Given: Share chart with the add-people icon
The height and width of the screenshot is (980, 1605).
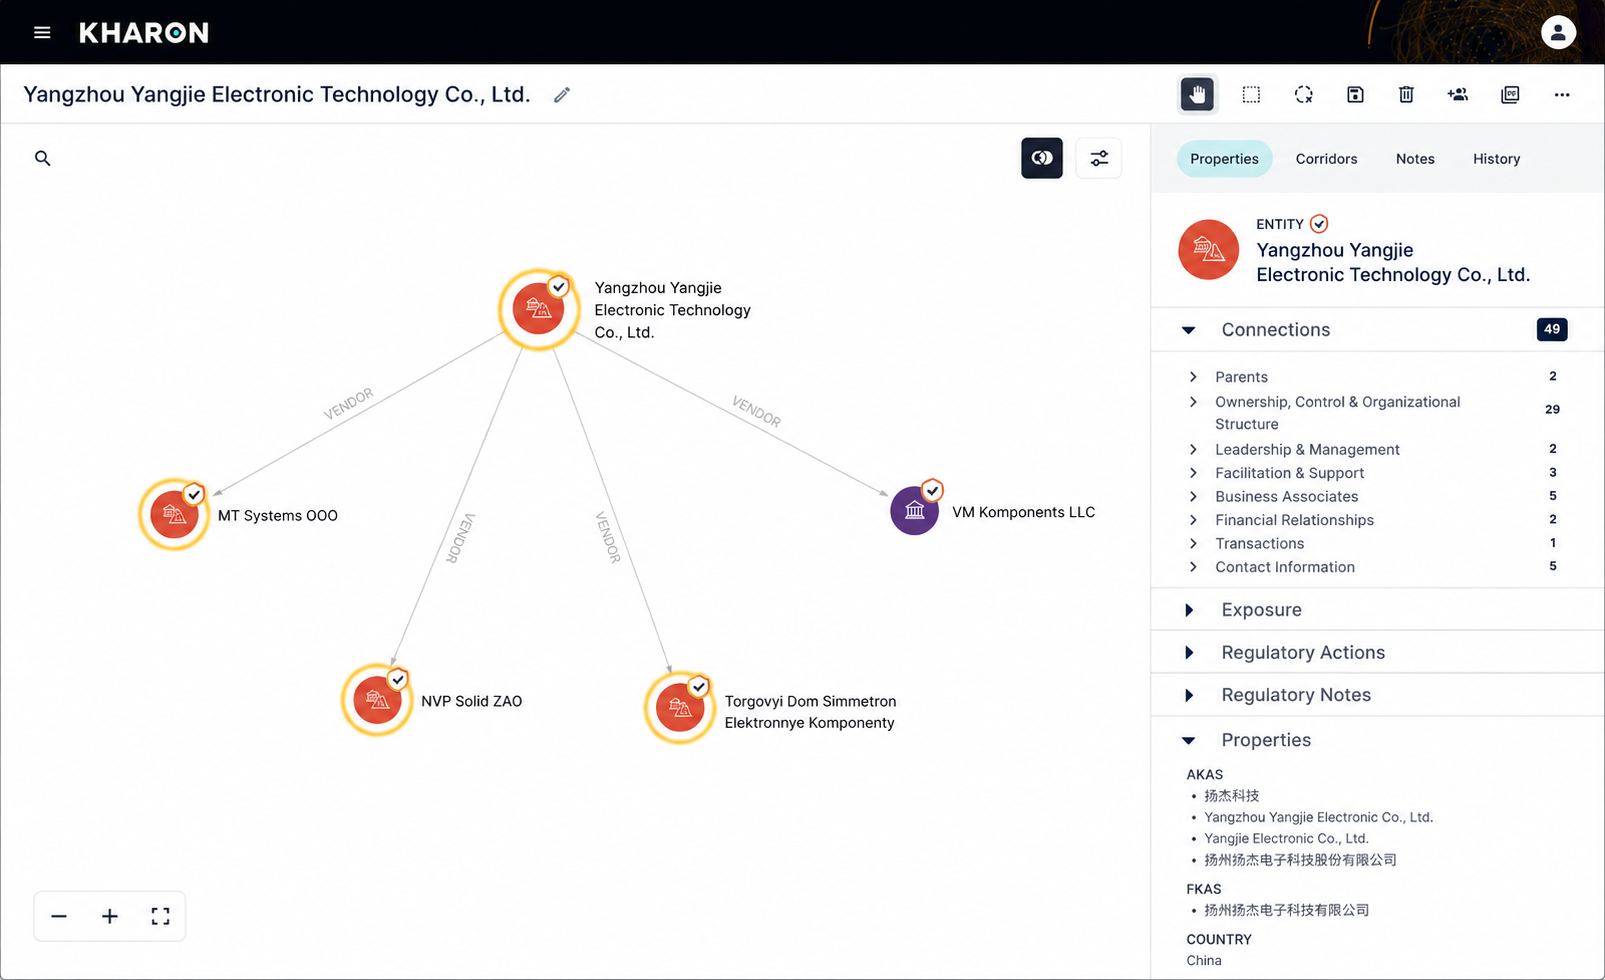Looking at the screenshot, I should (1458, 94).
